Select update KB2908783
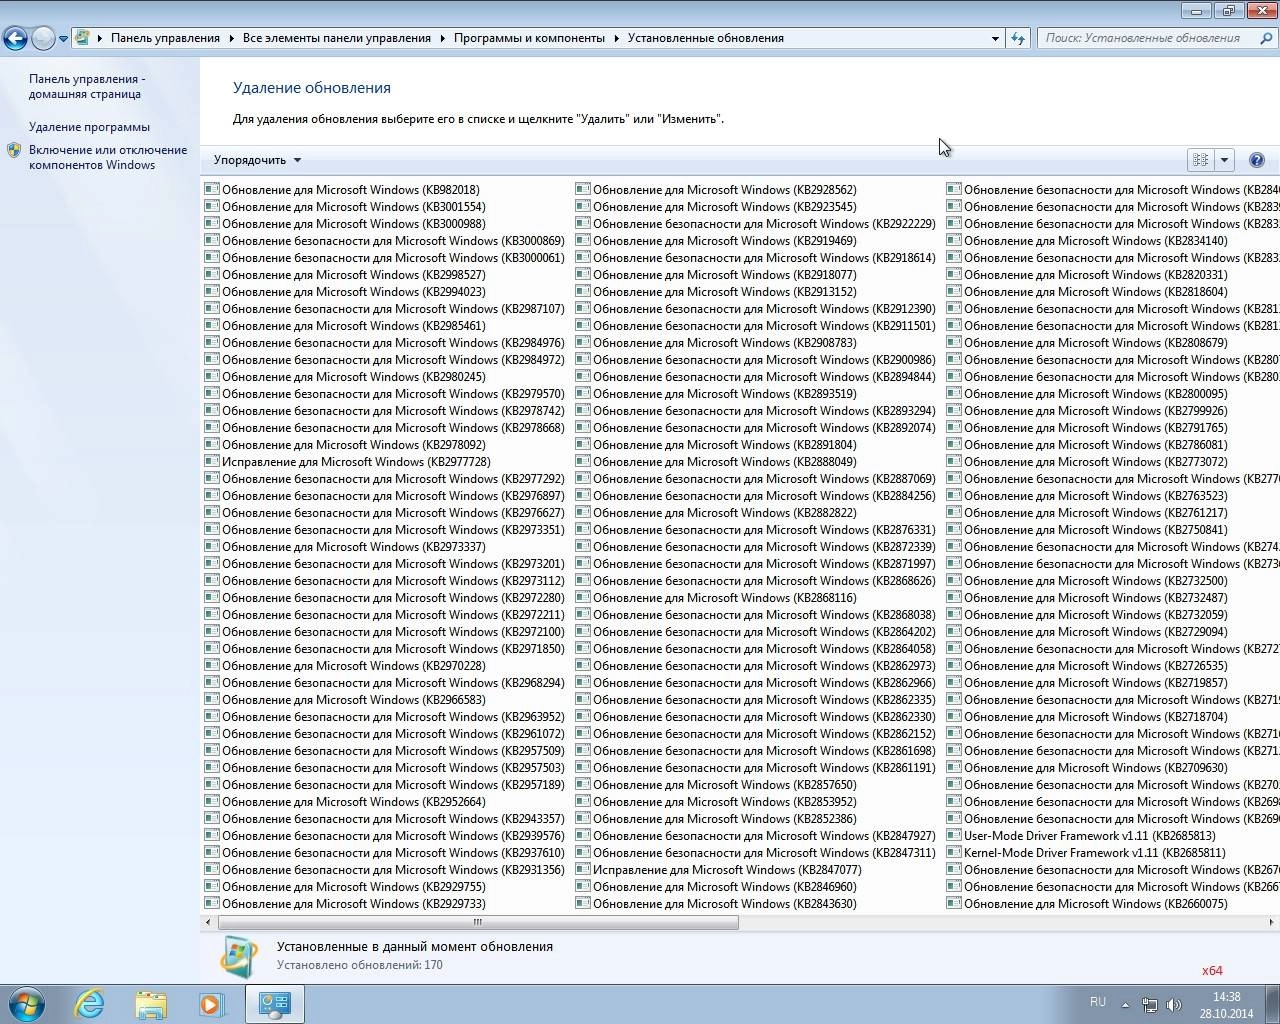The height and width of the screenshot is (1024, 1280). 716,342
